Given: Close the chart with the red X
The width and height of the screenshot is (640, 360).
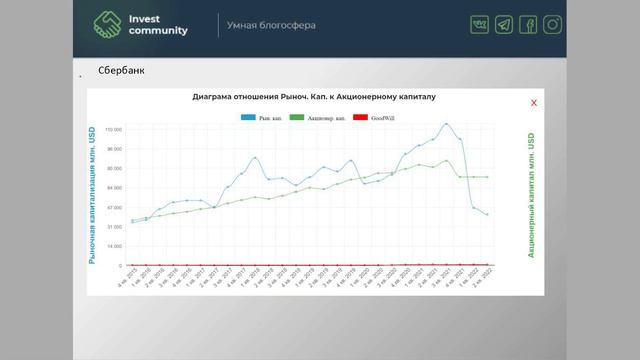Looking at the screenshot, I should [x=533, y=103].
